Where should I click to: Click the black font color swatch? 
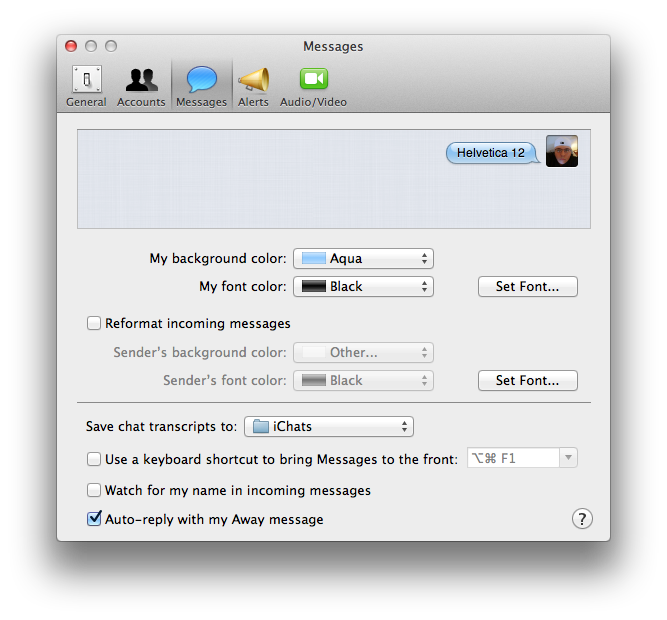[314, 287]
